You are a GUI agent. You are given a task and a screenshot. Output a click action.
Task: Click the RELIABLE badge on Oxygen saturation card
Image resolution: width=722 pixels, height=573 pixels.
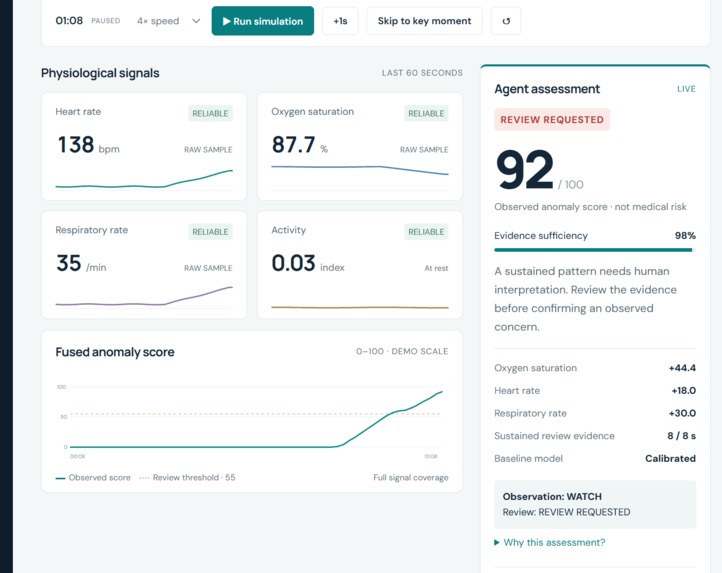[426, 113]
